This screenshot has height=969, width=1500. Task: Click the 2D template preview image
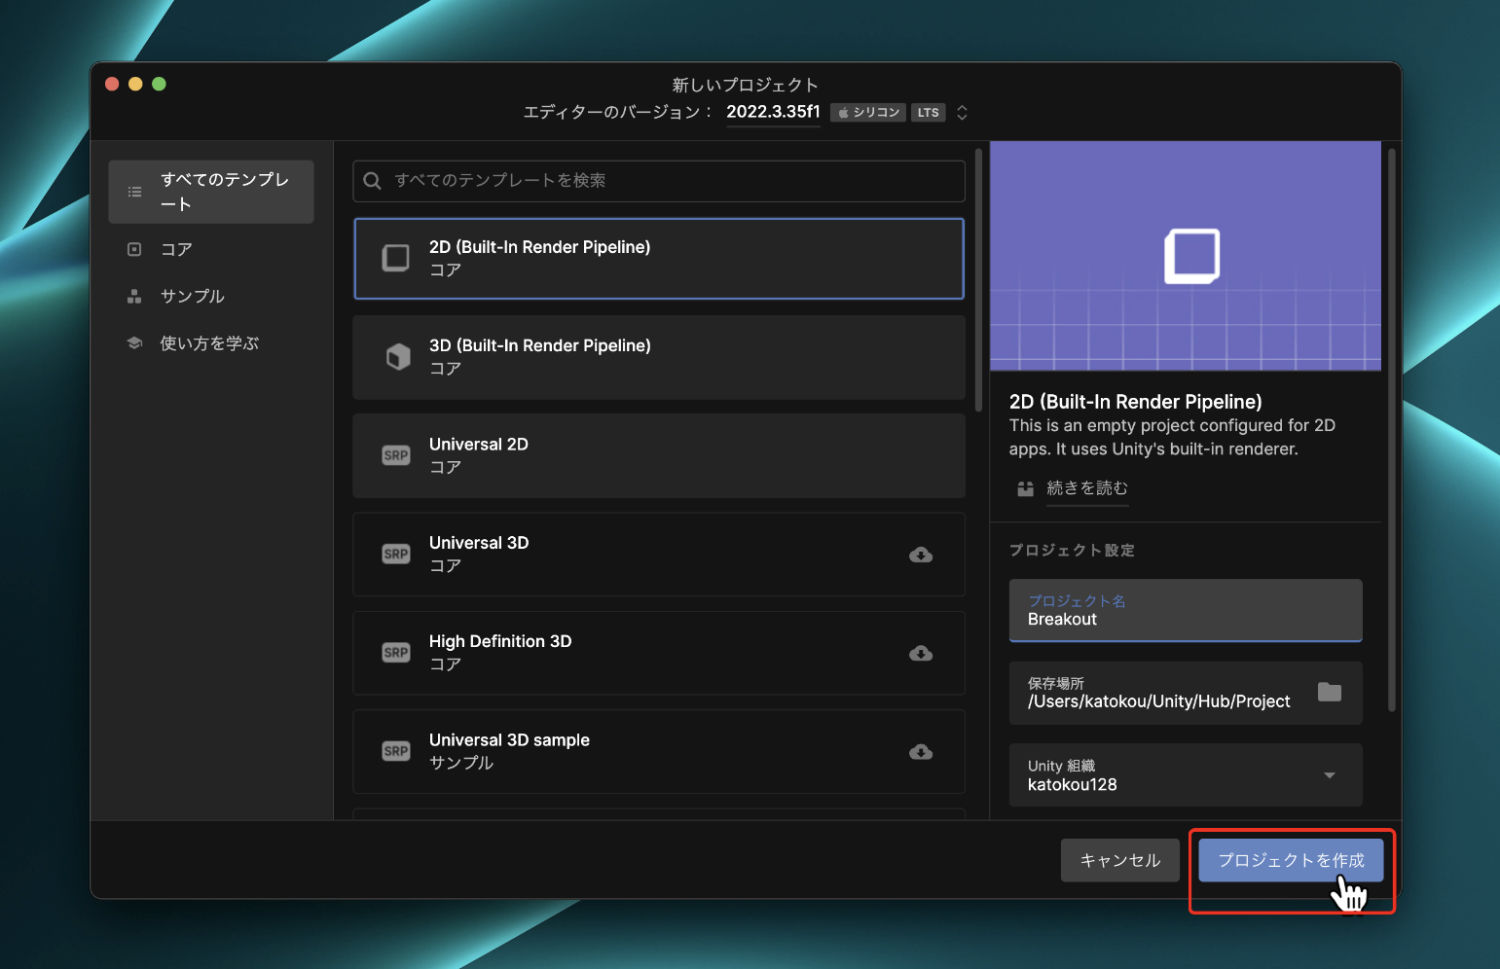click(1185, 256)
